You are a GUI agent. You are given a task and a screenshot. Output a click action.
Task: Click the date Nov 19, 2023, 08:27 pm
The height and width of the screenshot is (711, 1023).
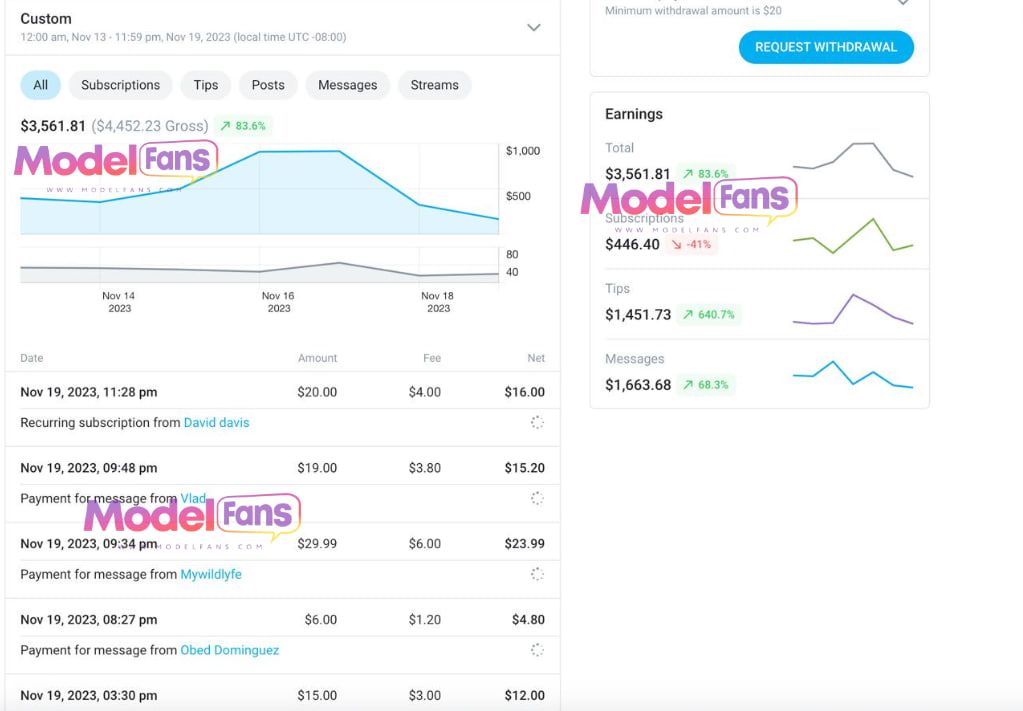tap(89, 620)
